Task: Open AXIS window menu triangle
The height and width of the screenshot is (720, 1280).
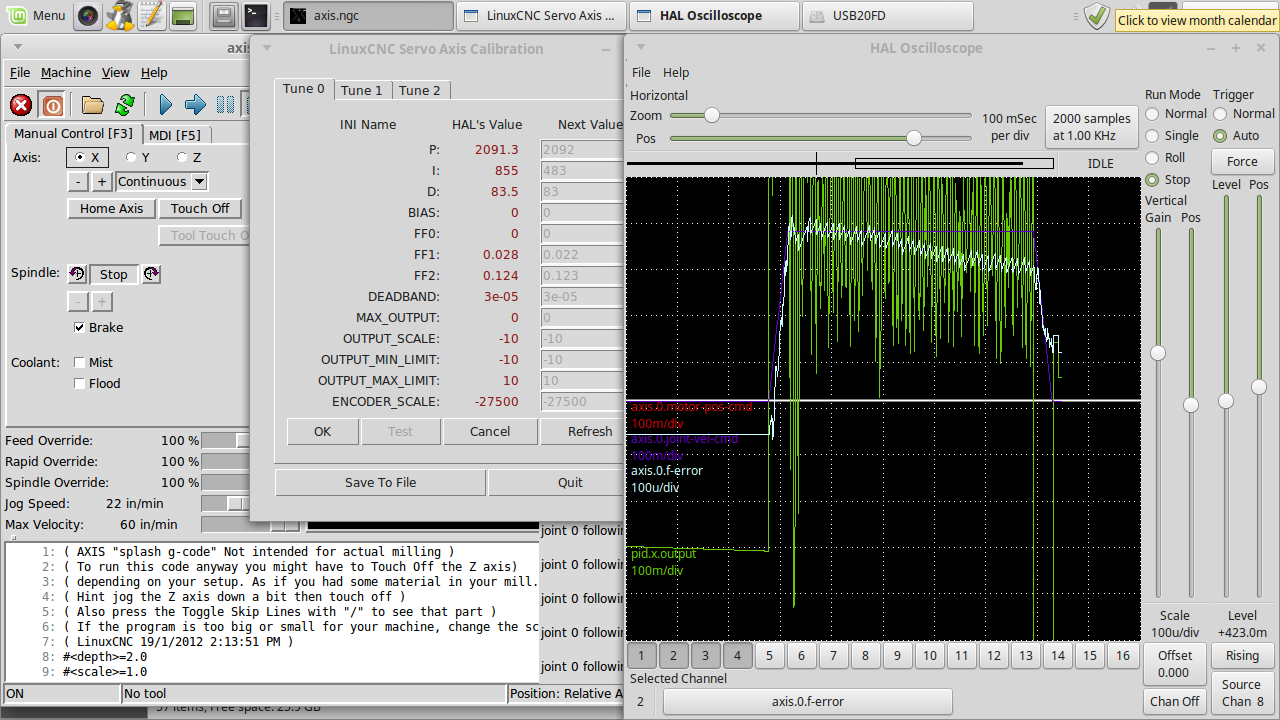Action: pos(16,47)
